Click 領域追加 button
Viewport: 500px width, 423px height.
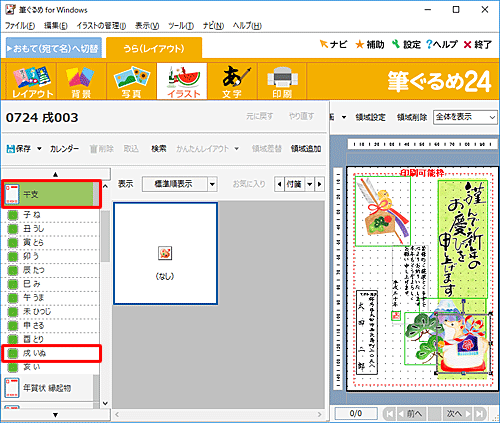[306, 149]
